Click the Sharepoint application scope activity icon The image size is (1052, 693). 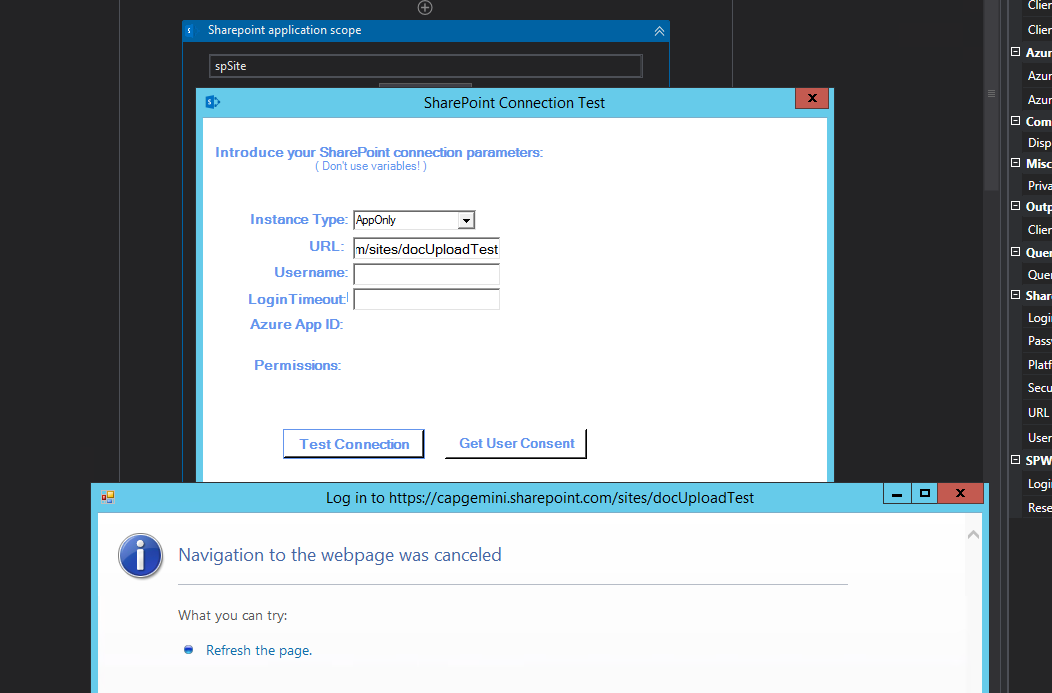click(x=189, y=31)
